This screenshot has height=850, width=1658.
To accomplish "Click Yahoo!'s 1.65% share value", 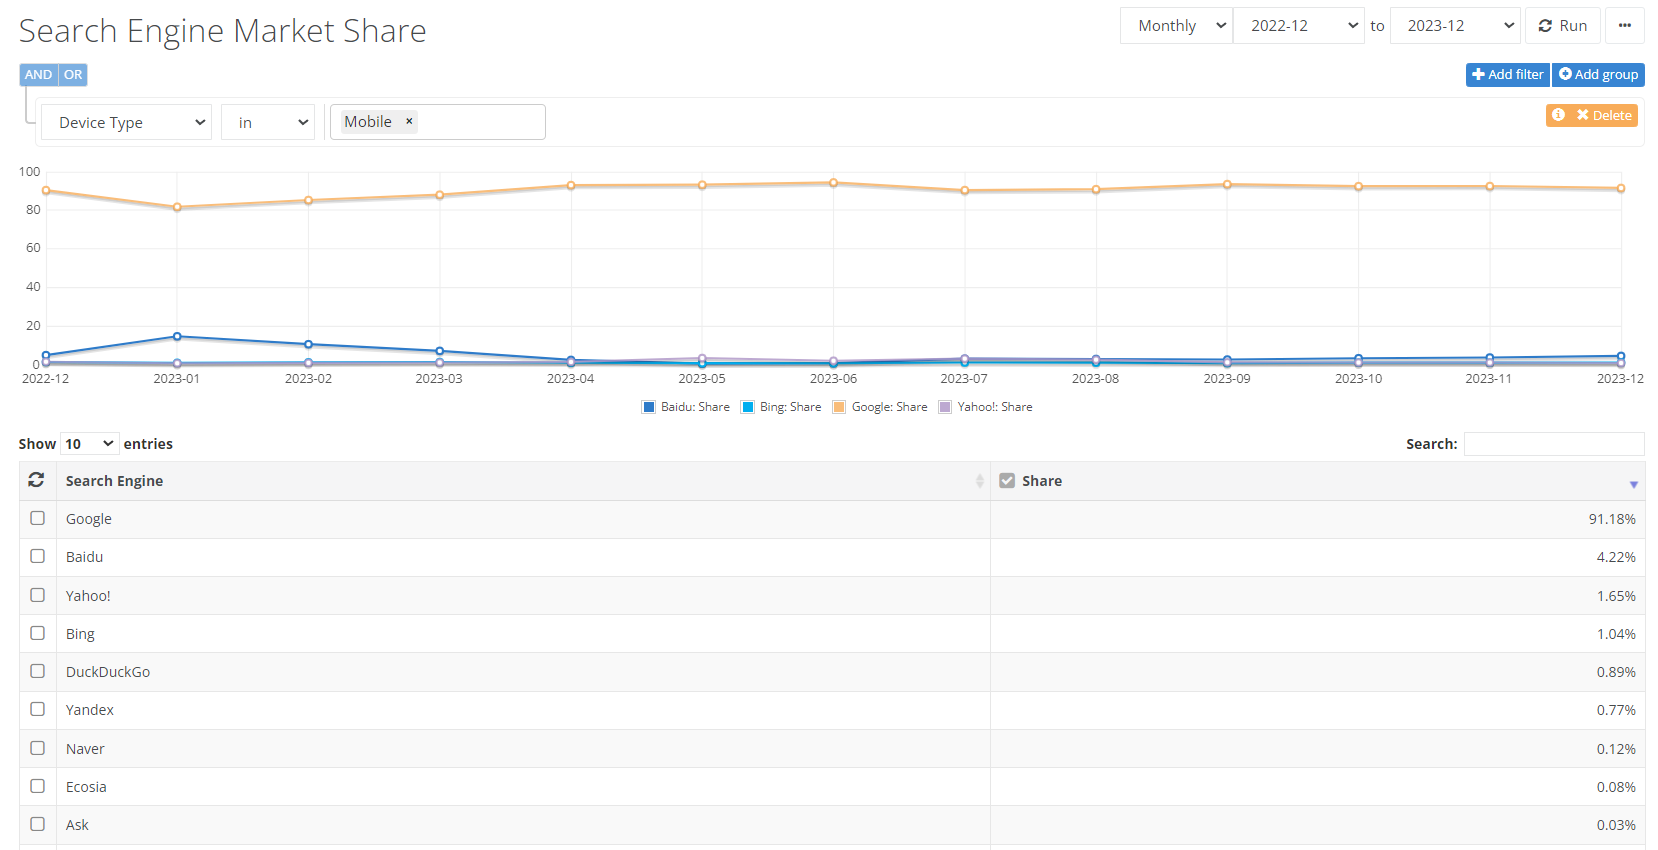I will click(x=1616, y=596).
